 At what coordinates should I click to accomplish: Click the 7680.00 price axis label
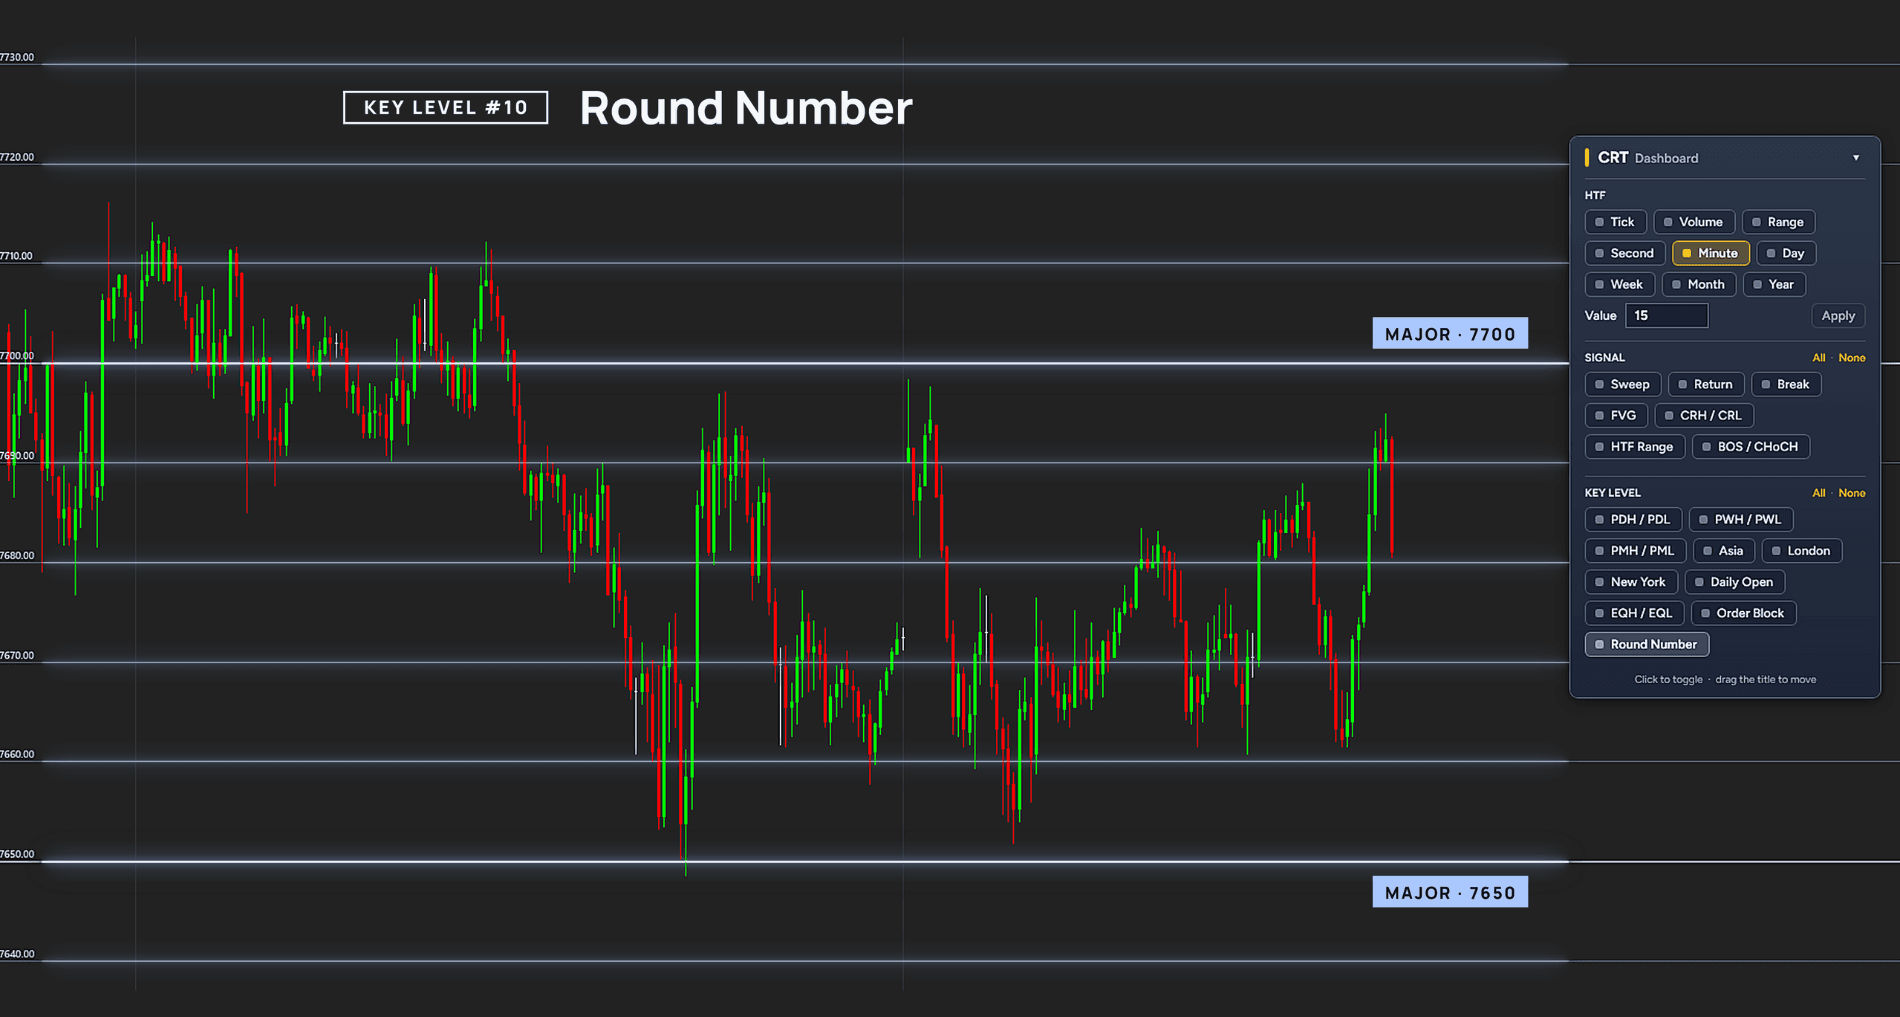[x=17, y=555]
